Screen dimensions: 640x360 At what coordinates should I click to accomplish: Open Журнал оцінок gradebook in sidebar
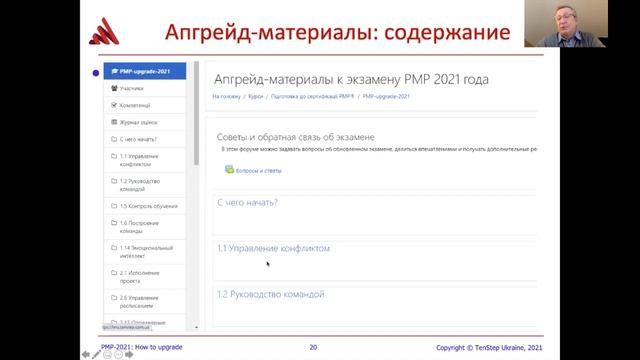(145, 122)
